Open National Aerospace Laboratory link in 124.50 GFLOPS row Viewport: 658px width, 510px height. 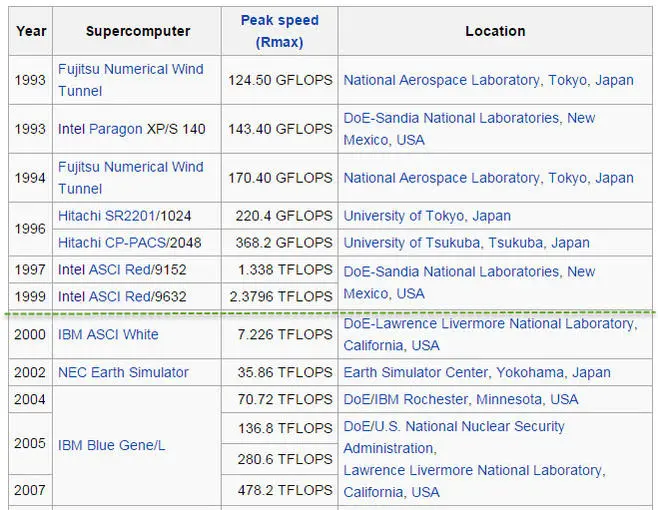pyautogui.click(x=441, y=80)
